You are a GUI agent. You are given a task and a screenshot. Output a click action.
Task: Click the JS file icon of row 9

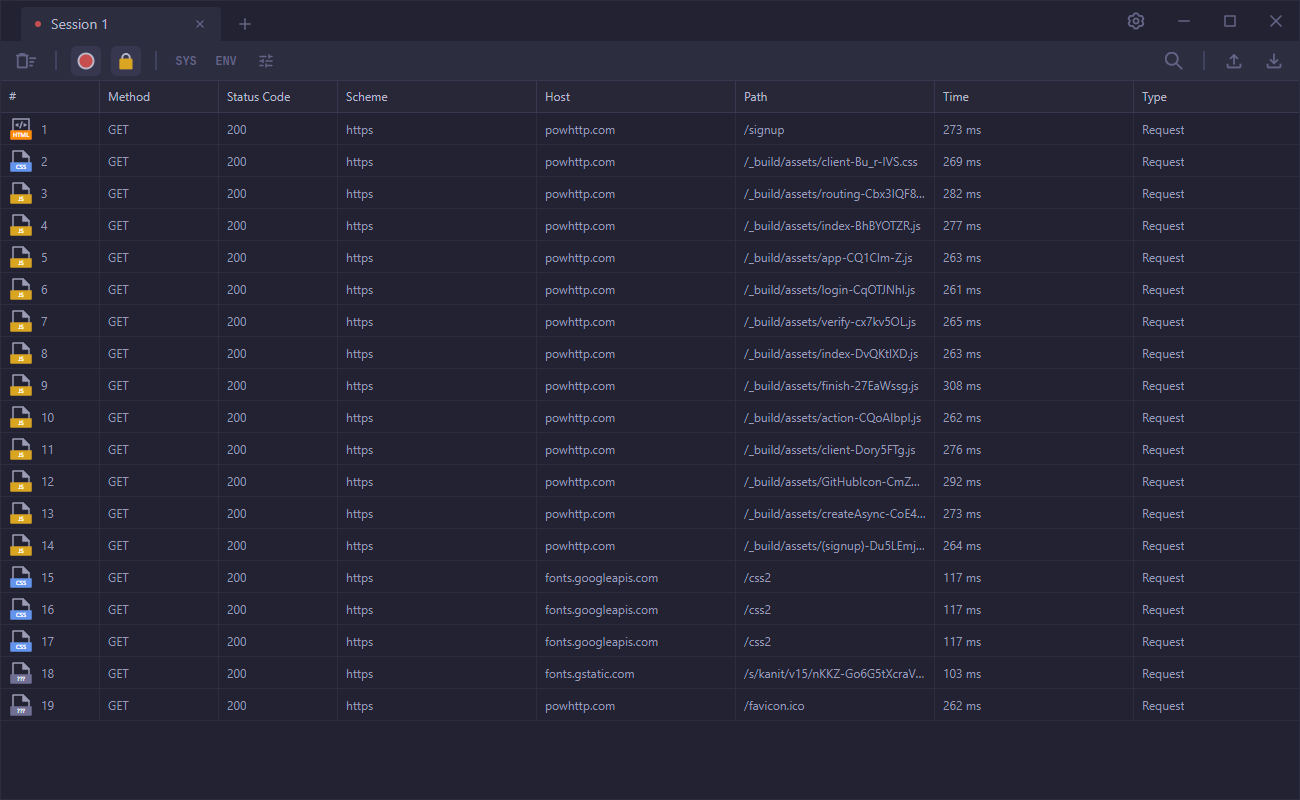21,385
